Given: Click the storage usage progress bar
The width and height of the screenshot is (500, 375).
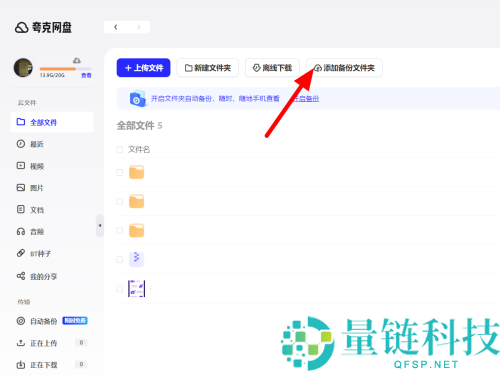Looking at the screenshot, I should pyautogui.click(x=66, y=69).
